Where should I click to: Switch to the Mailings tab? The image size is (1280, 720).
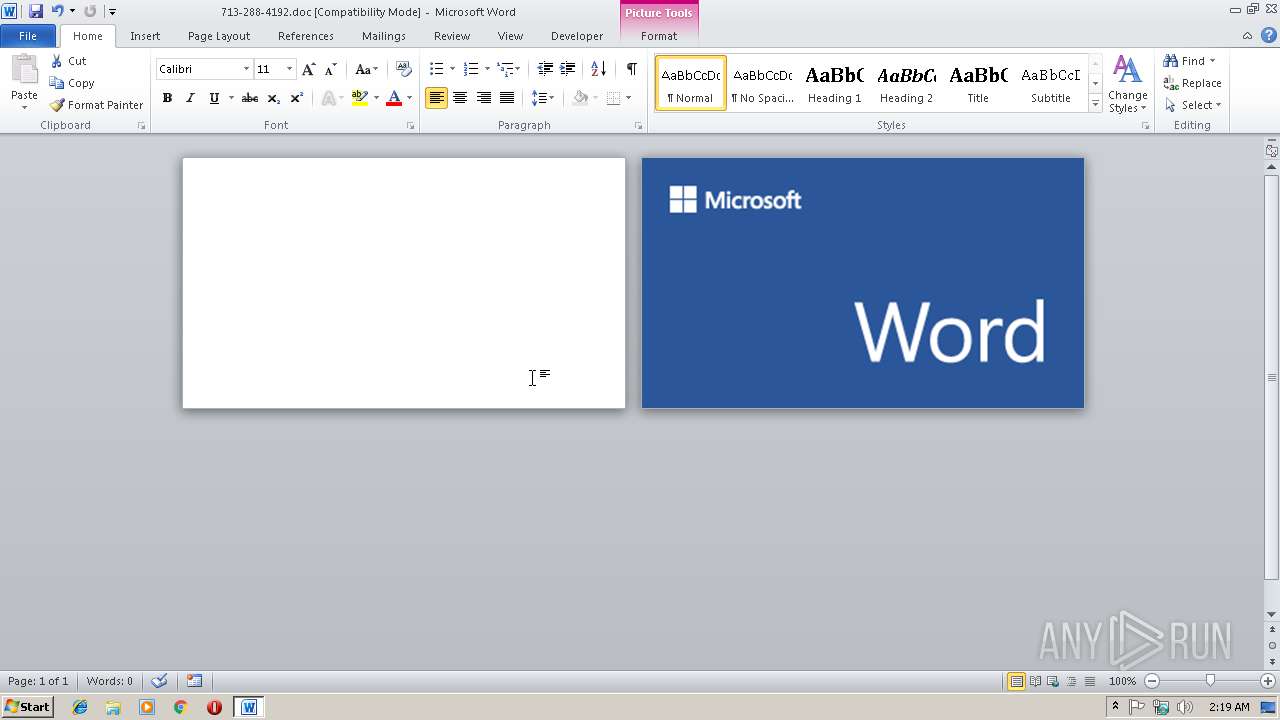(384, 36)
